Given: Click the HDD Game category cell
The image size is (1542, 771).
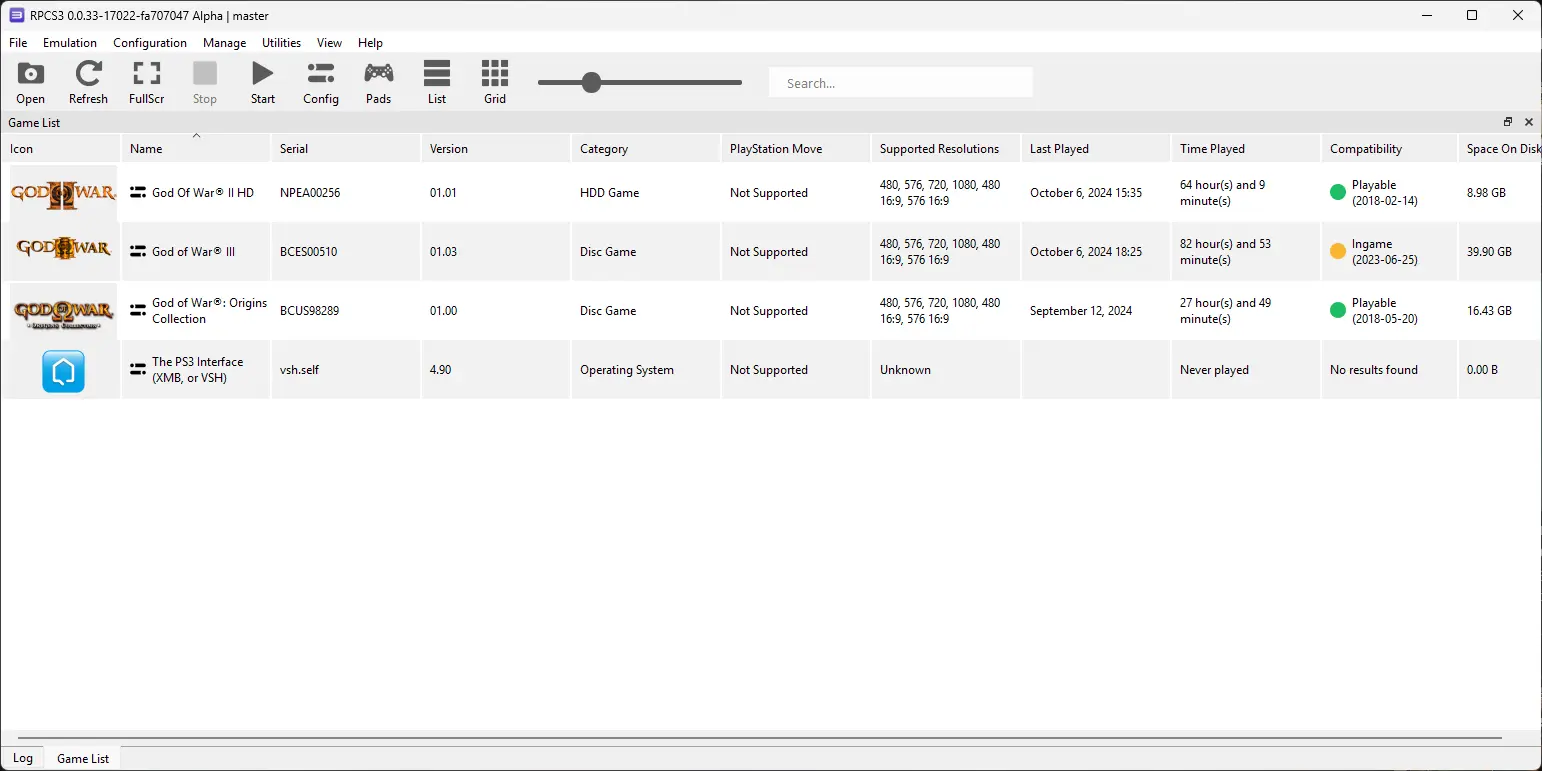Looking at the screenshot, I should click(x=646, y=193).
